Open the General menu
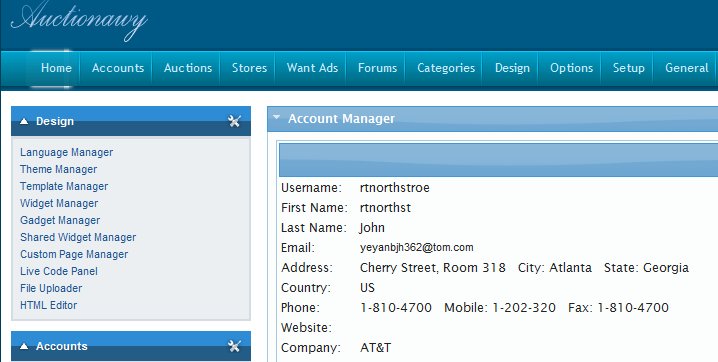The image size is (718, 362). point(686,68)
